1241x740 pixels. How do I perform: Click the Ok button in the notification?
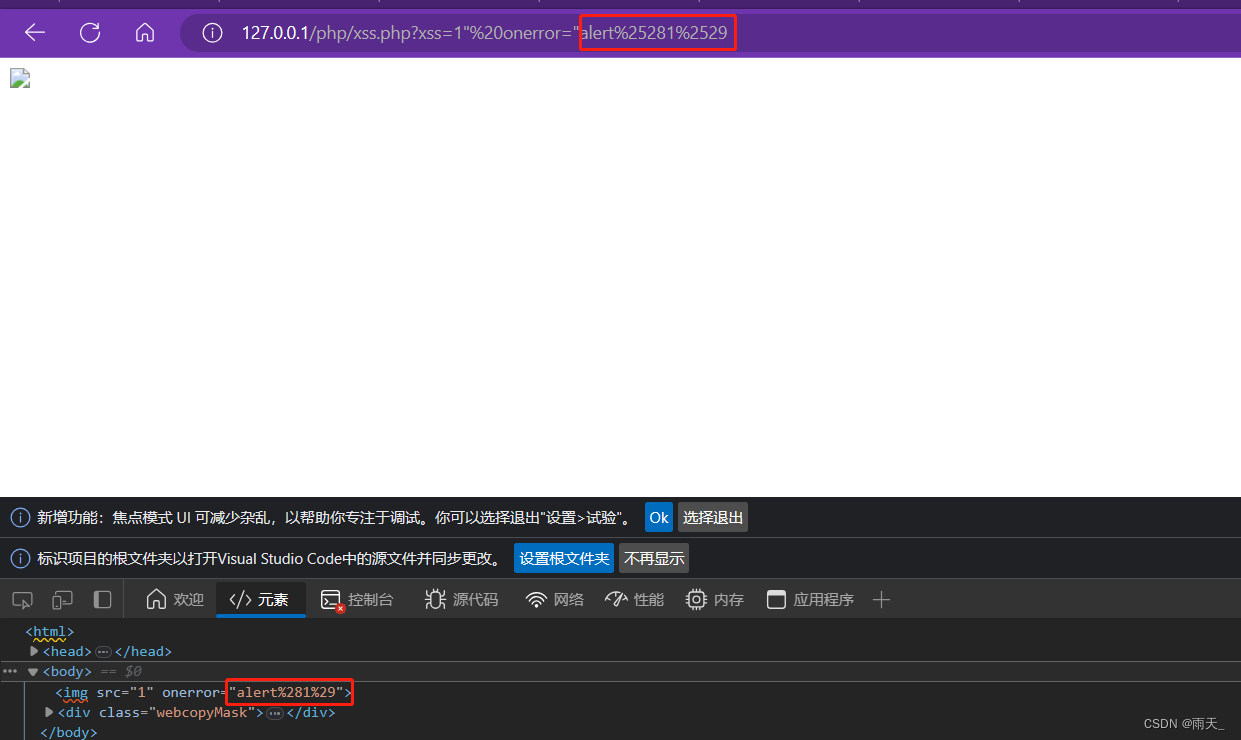click(x=658, y=517)
